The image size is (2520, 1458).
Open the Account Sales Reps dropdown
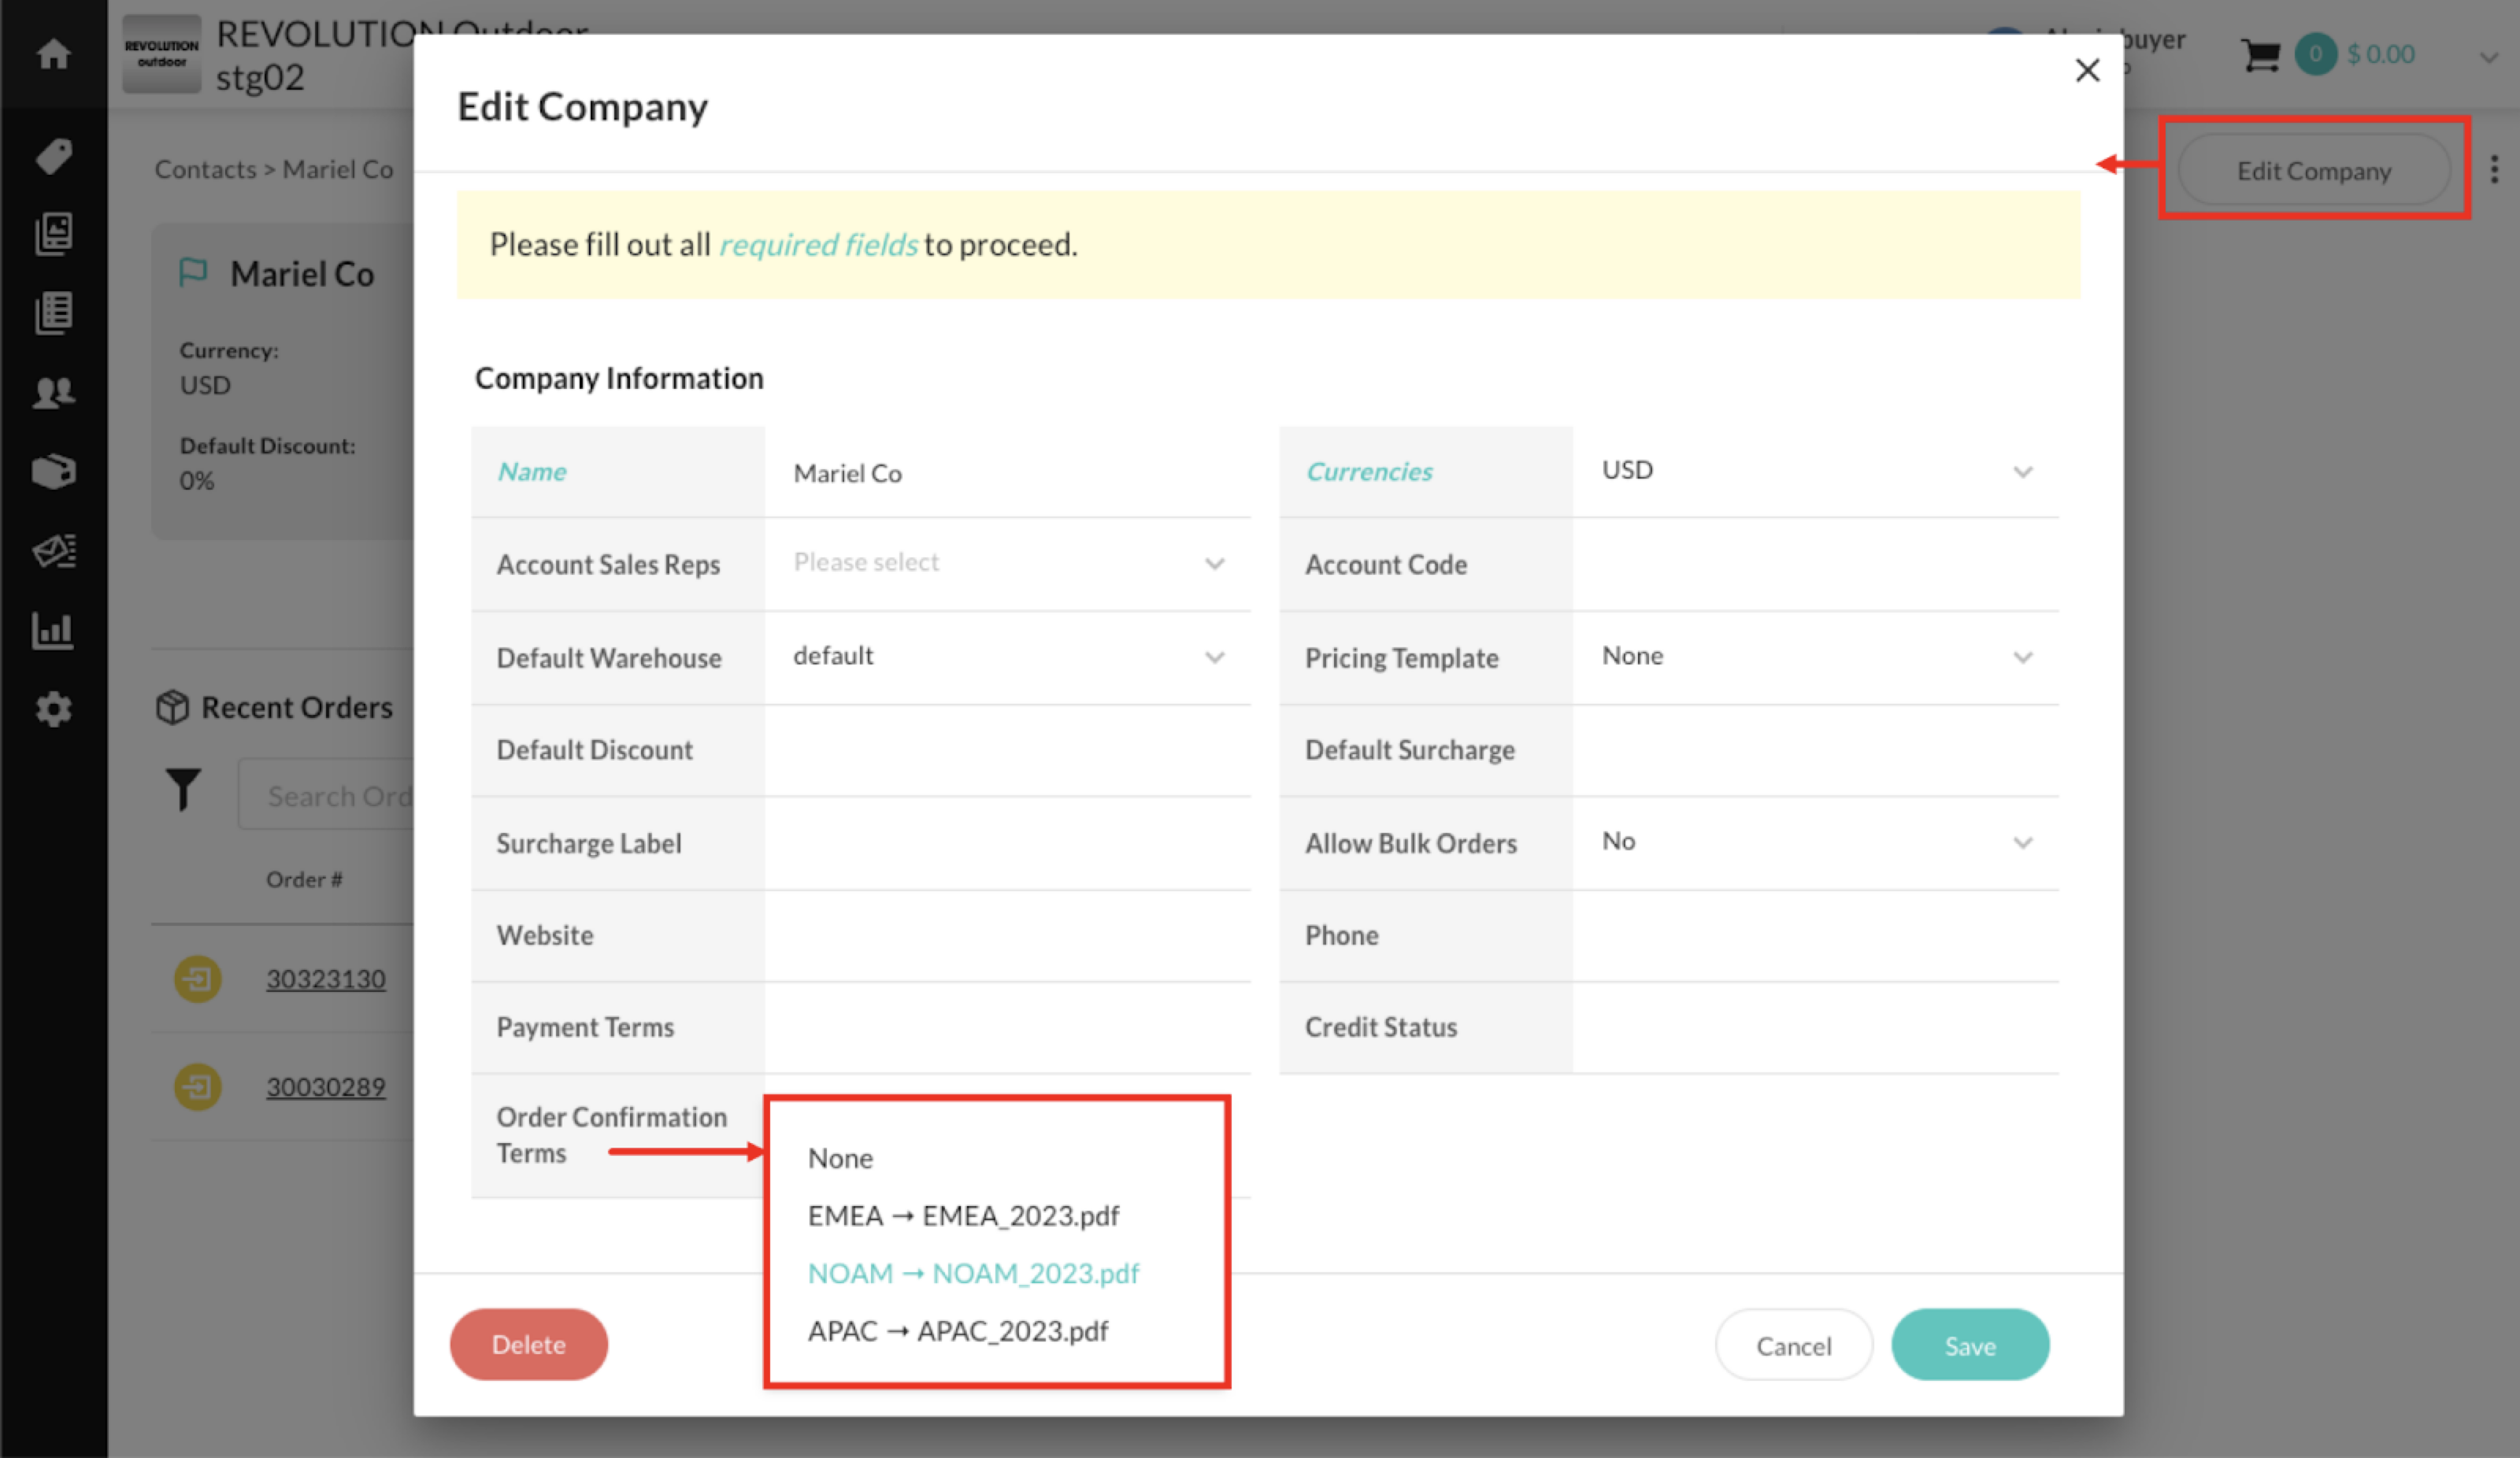click(x=1007, y=563)
